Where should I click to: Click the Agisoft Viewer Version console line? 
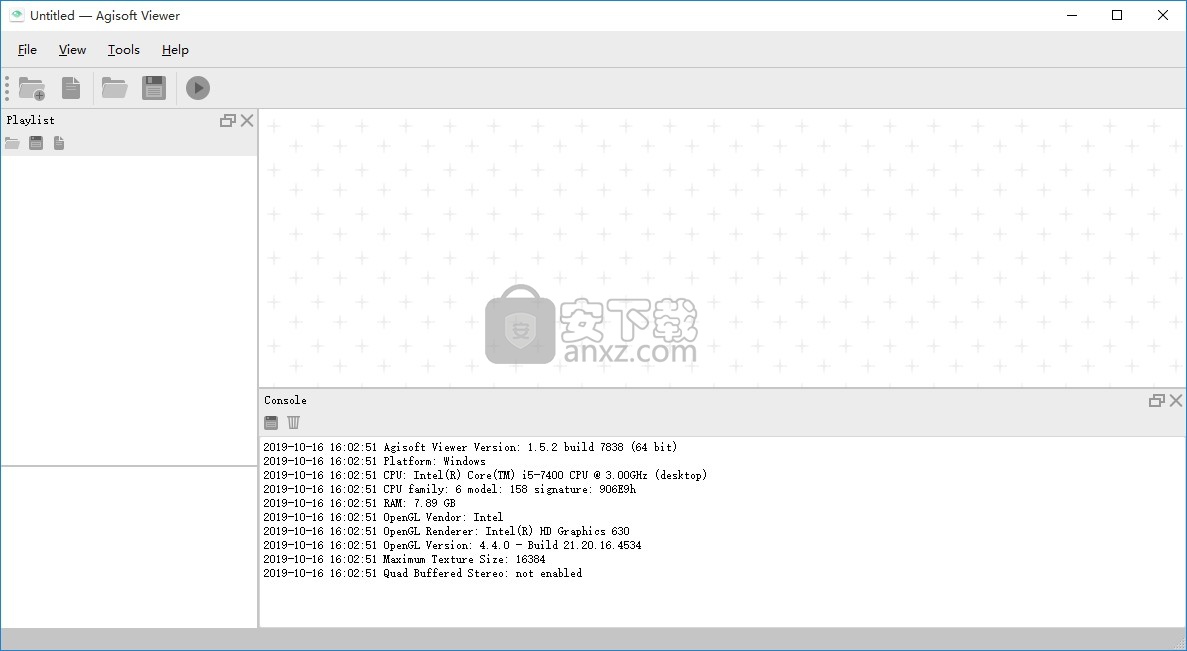470,447
